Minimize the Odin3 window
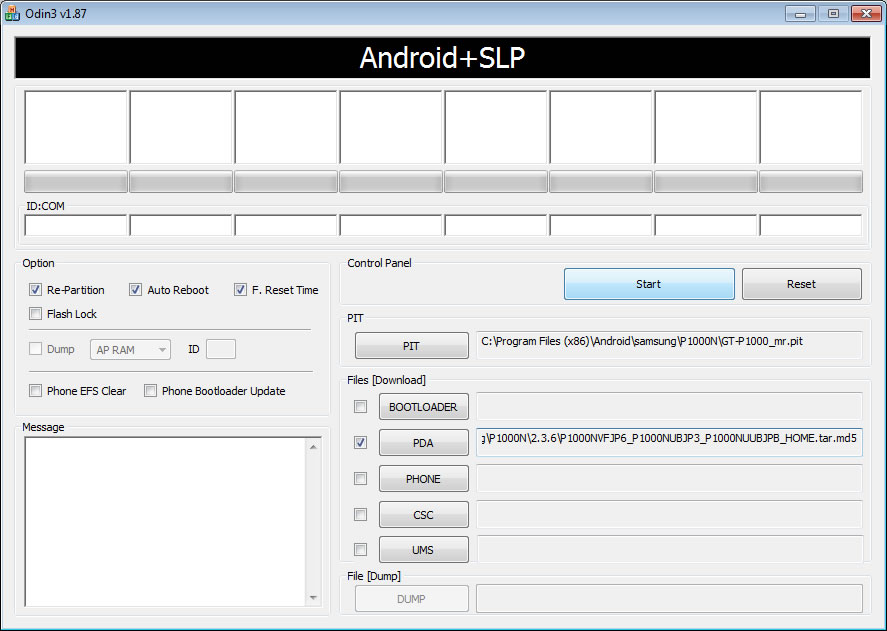The image size is (887, 631). click(x=800, y=14)
